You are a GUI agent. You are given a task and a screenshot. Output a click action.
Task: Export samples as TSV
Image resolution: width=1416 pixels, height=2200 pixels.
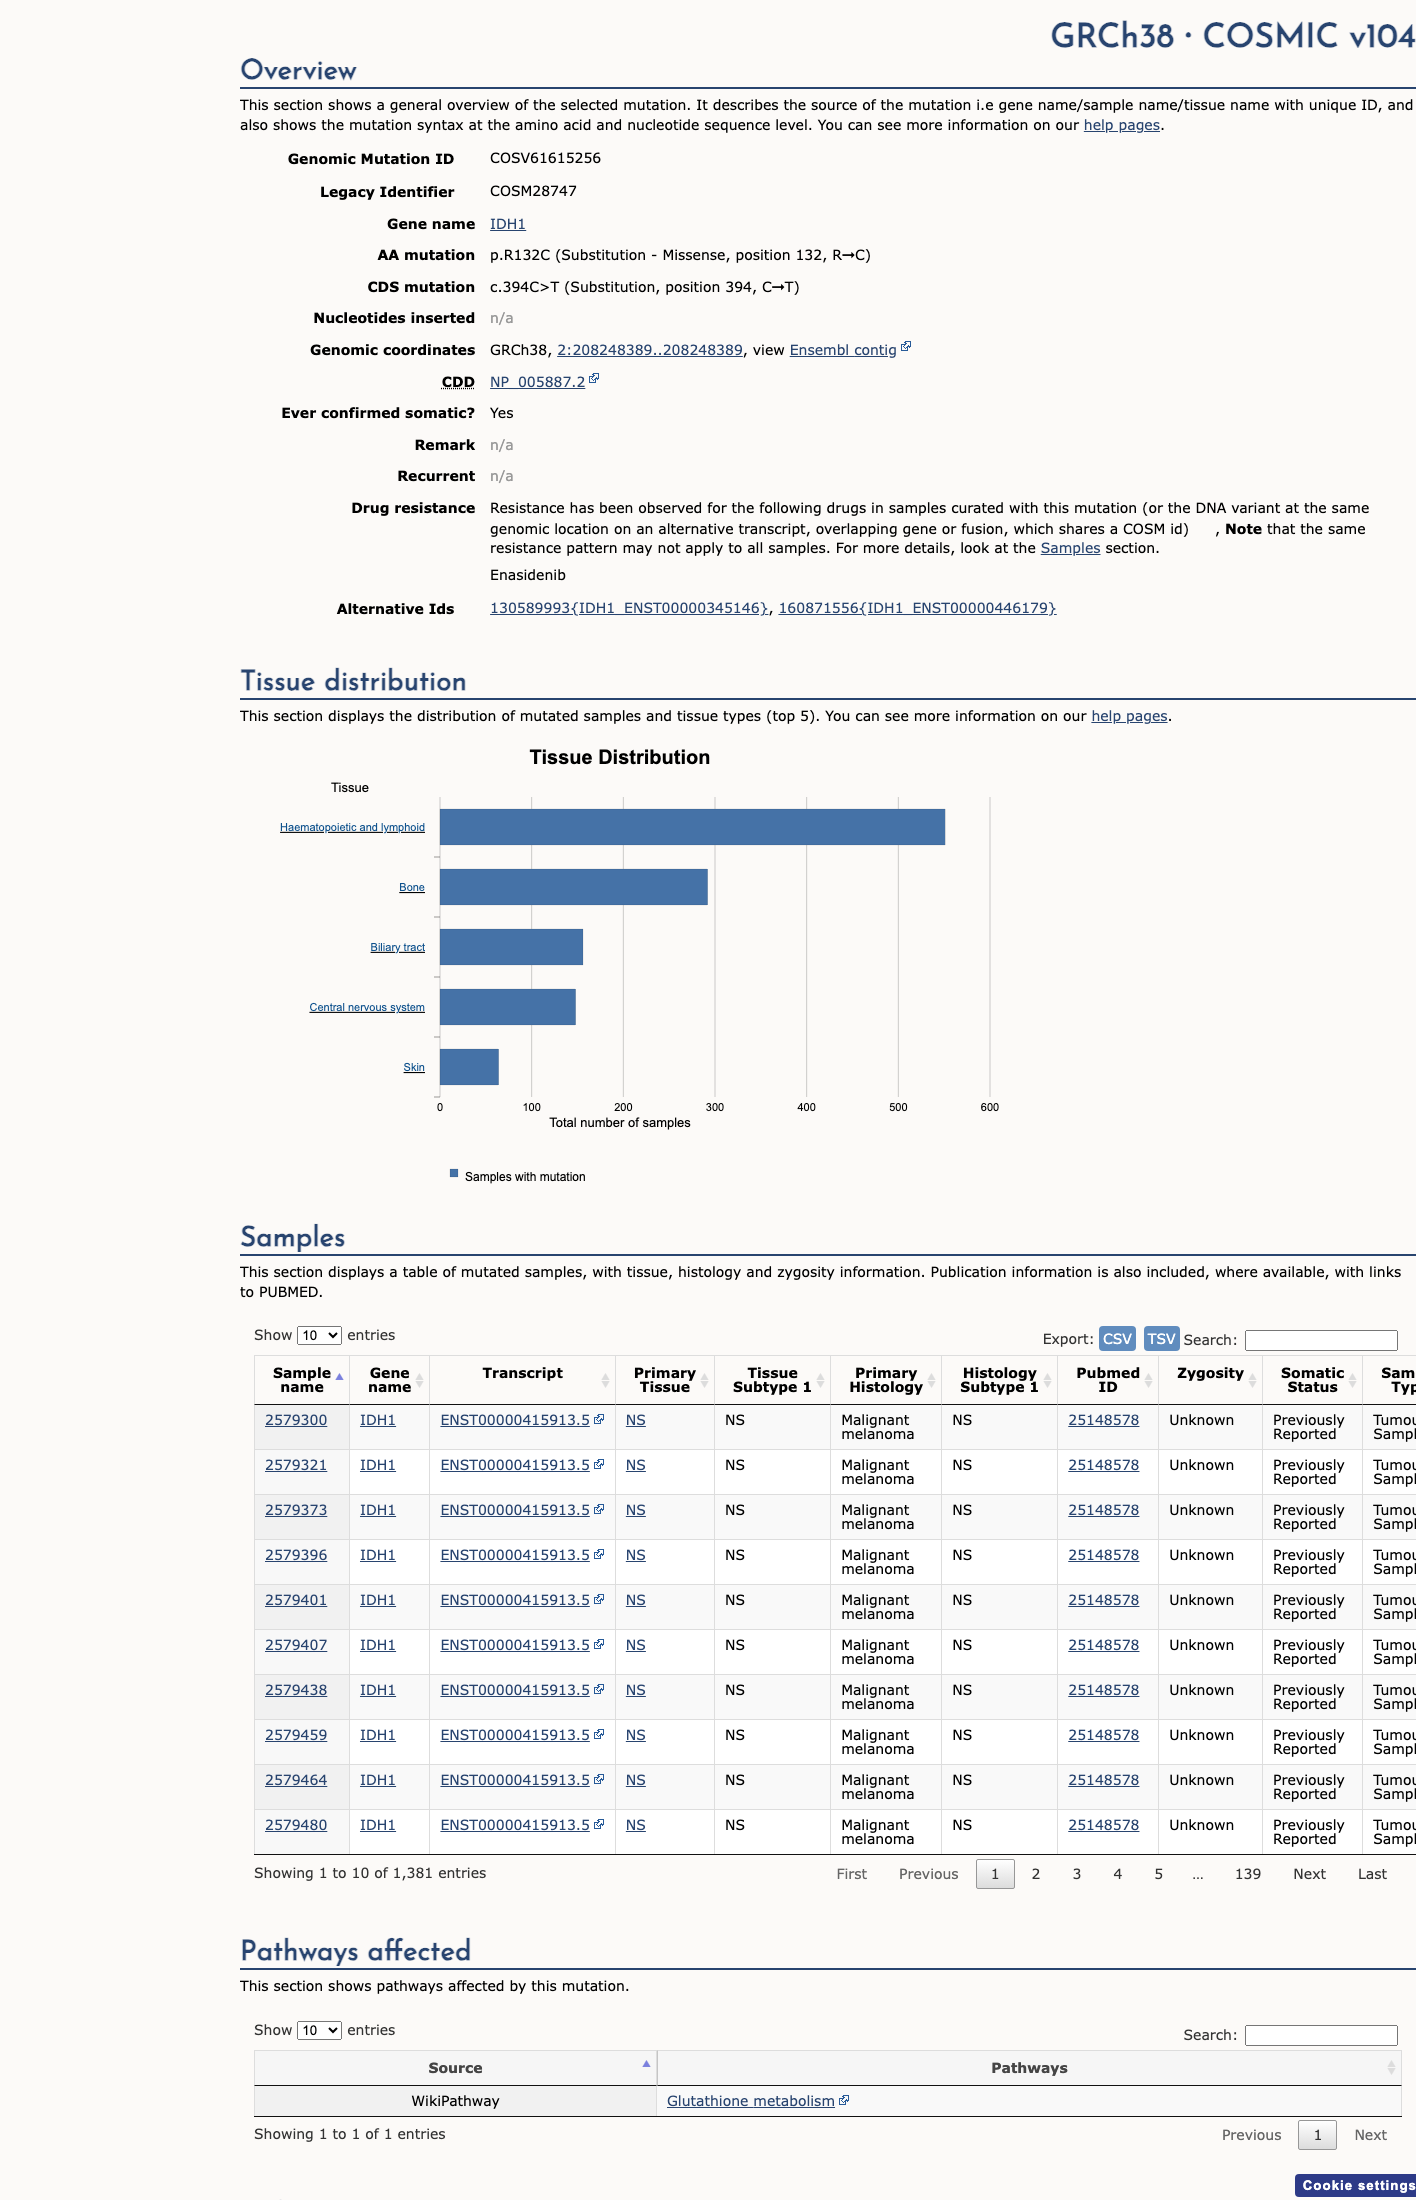coord(1161,1338)
